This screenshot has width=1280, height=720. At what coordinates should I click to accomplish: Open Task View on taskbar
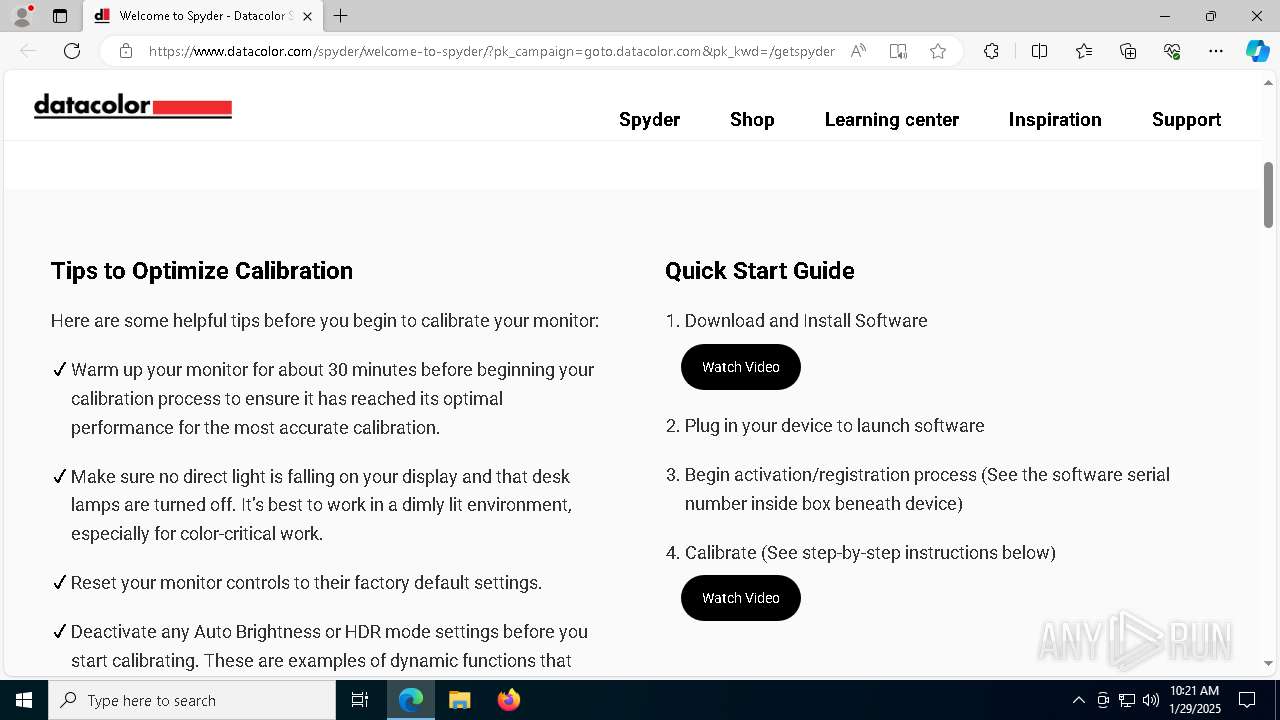pyautogui.click(x=360, y=700)
